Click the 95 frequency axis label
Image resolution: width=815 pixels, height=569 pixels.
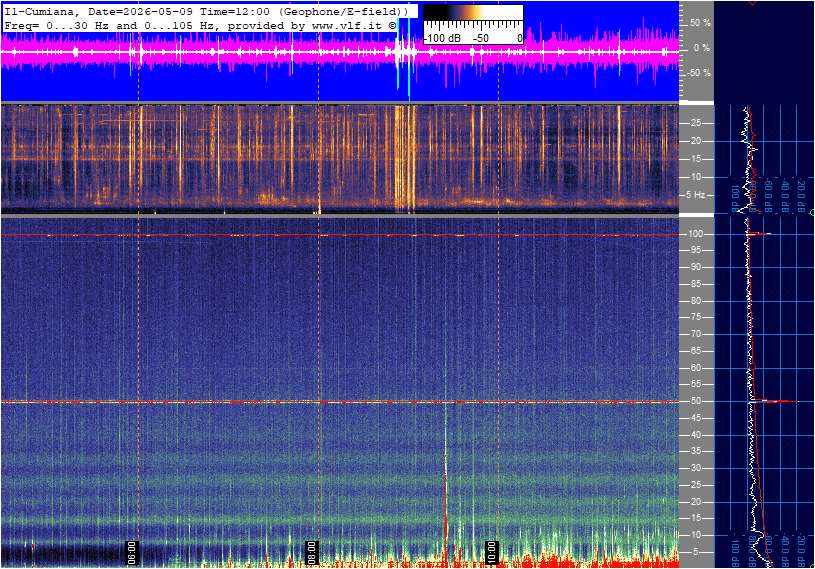695,250
